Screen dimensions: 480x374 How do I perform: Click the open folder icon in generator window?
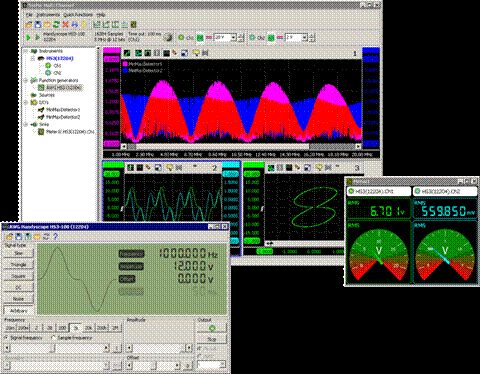[9, 236]
